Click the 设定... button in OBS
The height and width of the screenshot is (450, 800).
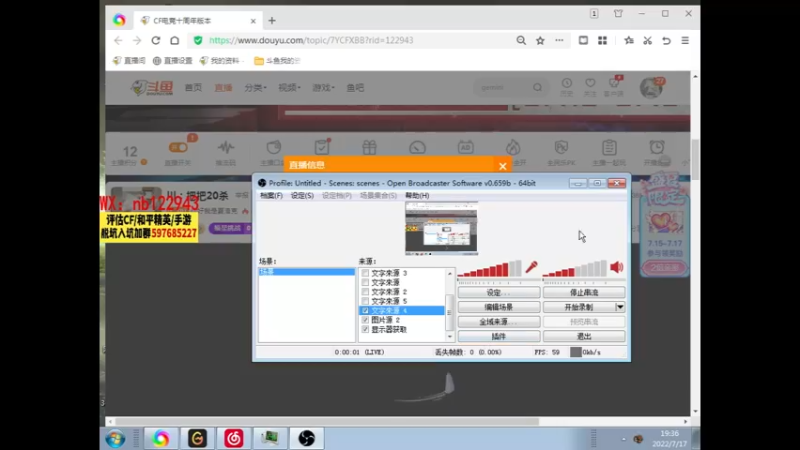(498, 292)
